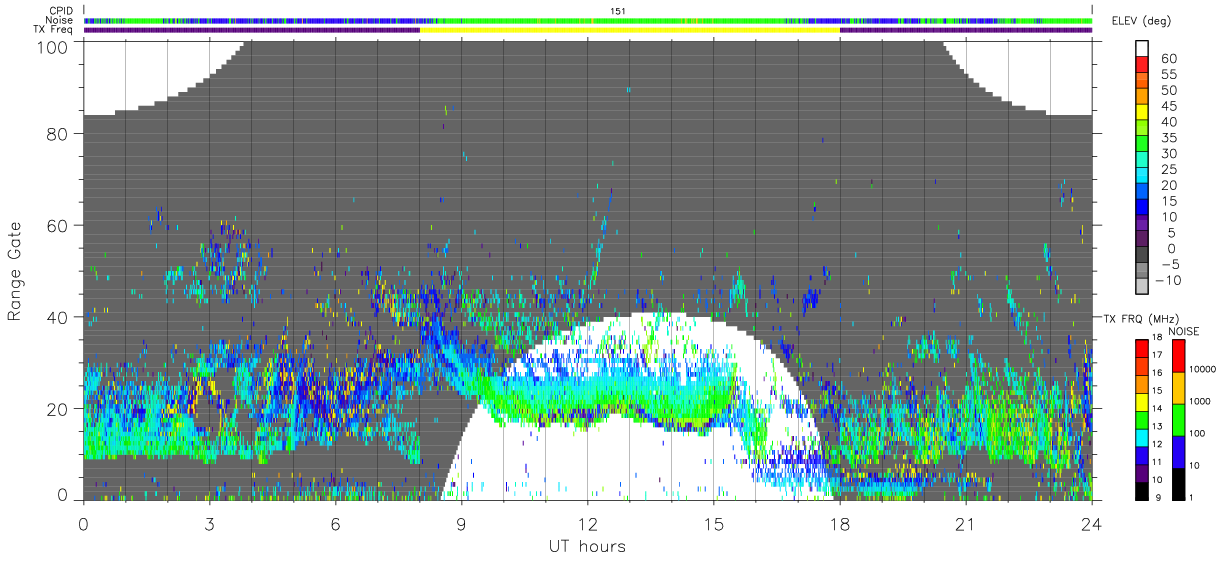Select the yellow band in the TX Freq strip
Image resolution: width=1228 pixels, height=567 pixels.
629,30
